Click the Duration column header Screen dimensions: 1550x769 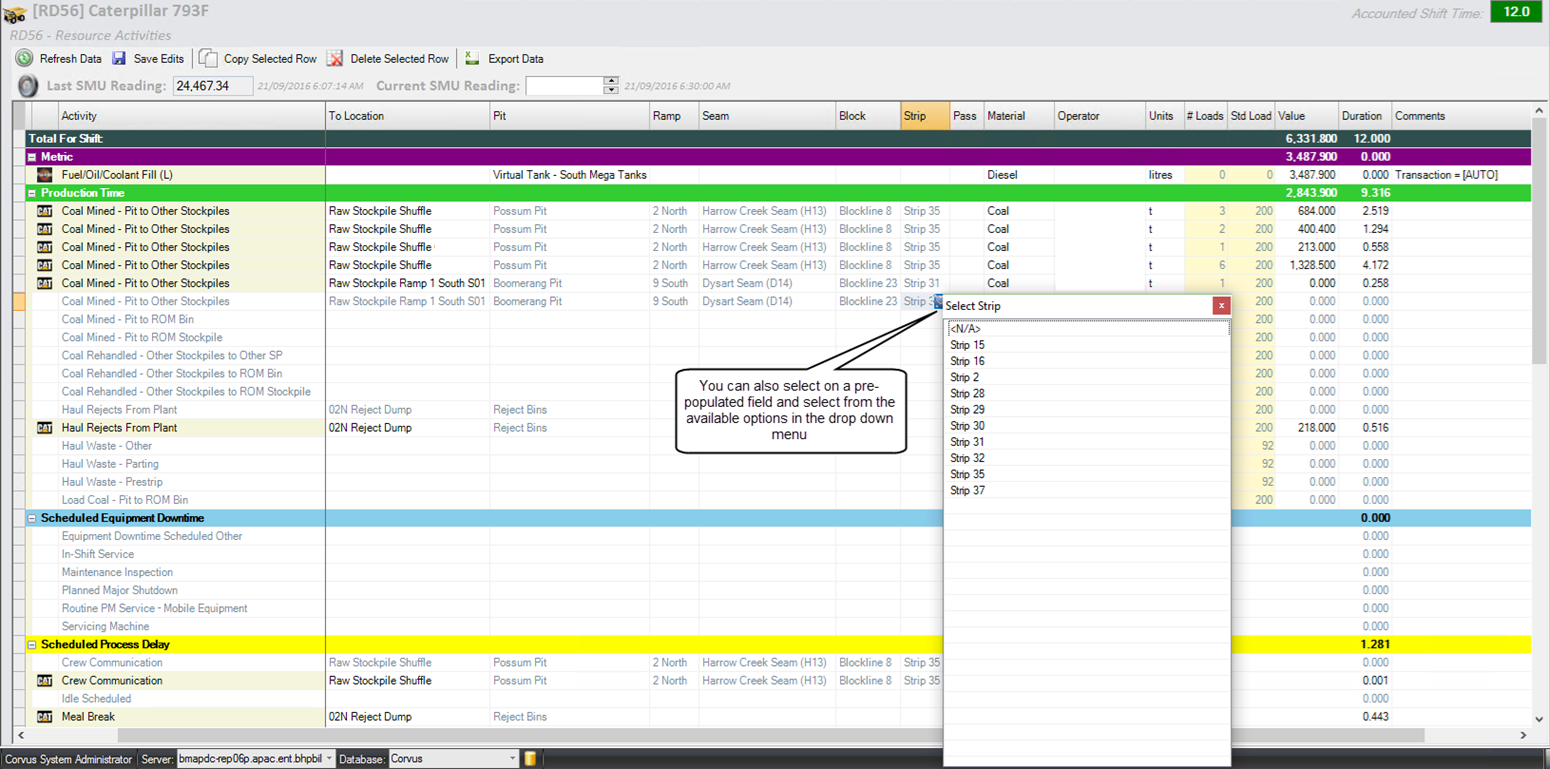tap(1365, 116)
